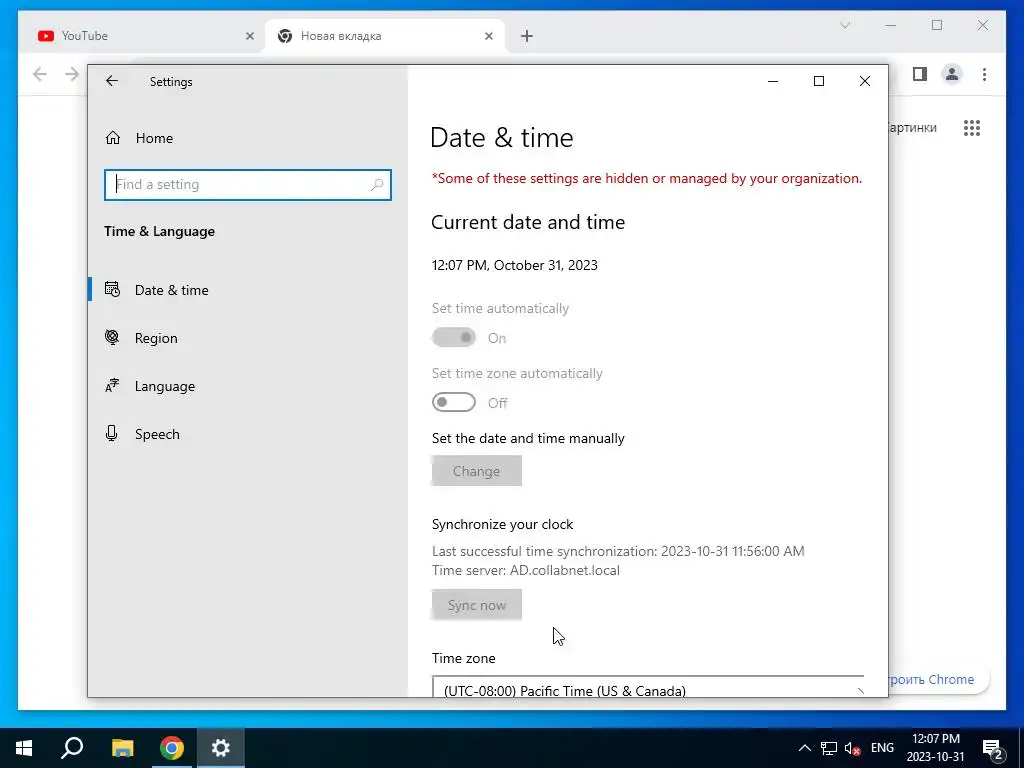The image size is (1024, 768).
Task: Open taskbar search magnifier
Action: tap(72, 748)
